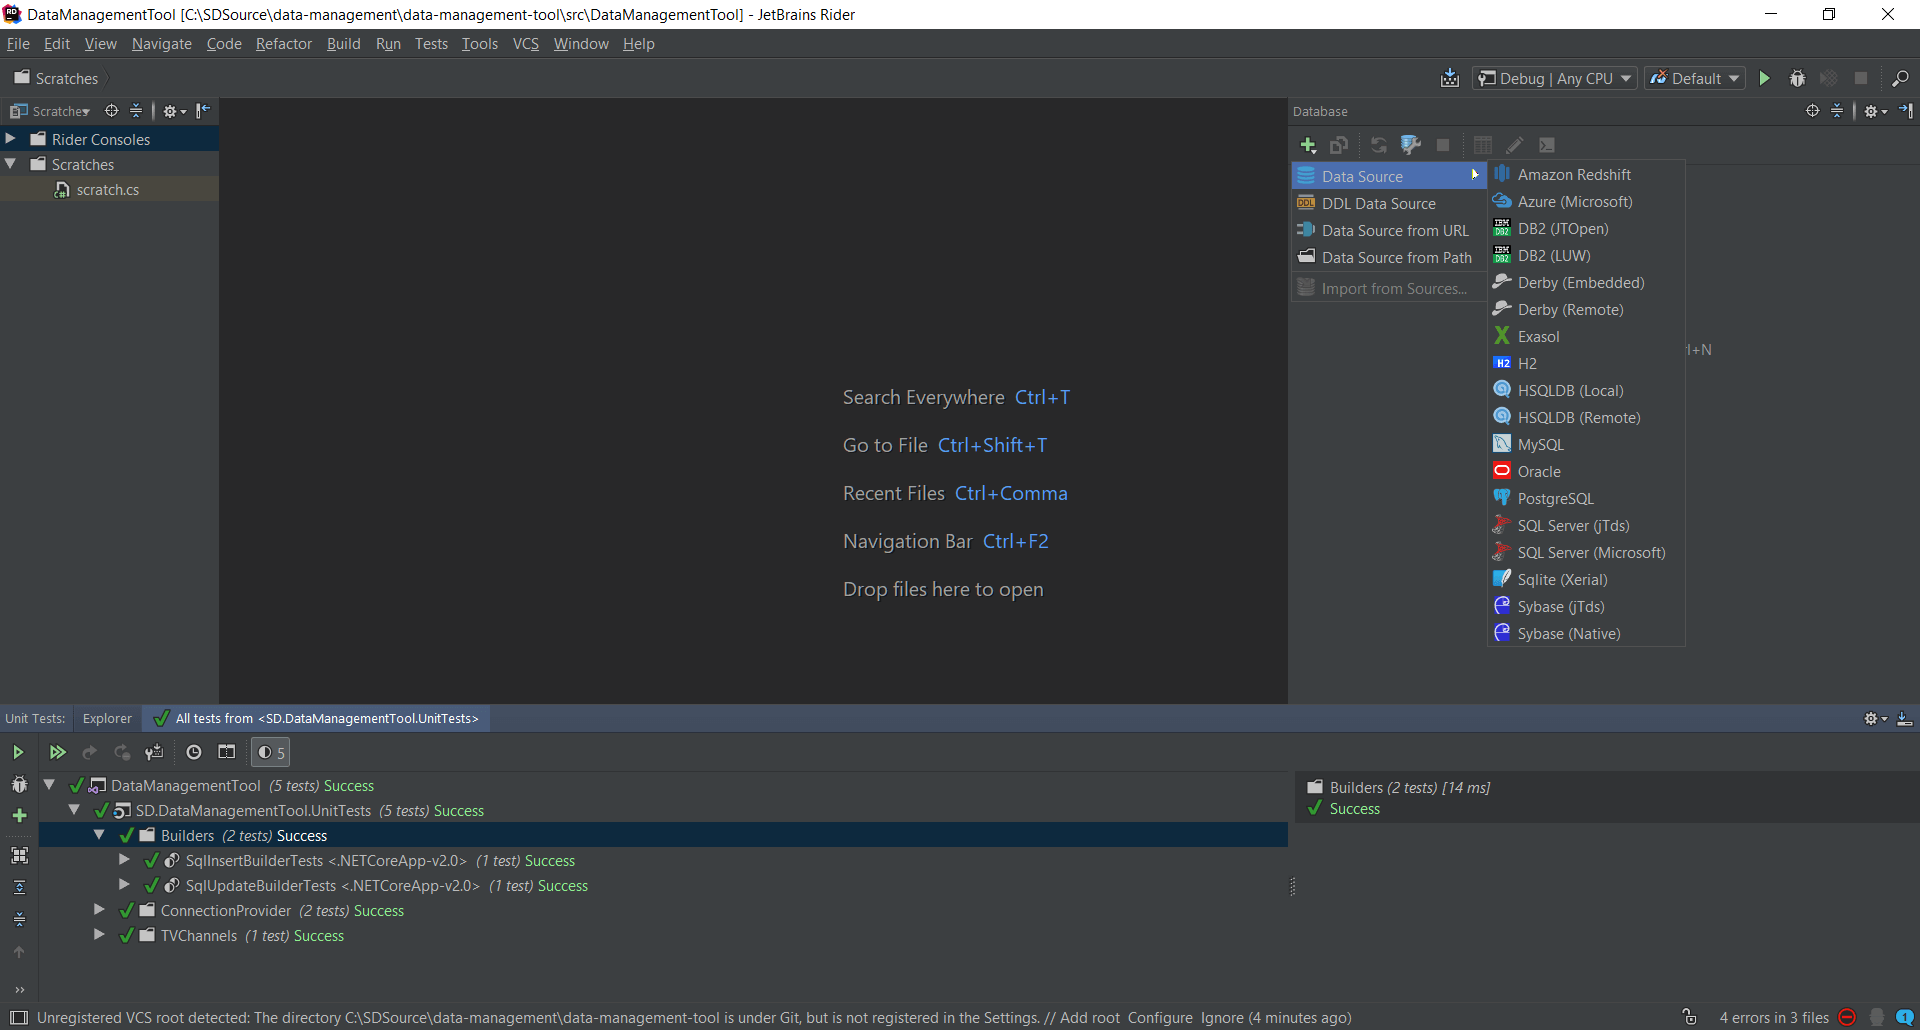Toggle the passed-tests filter showing 5

(269, 752)
